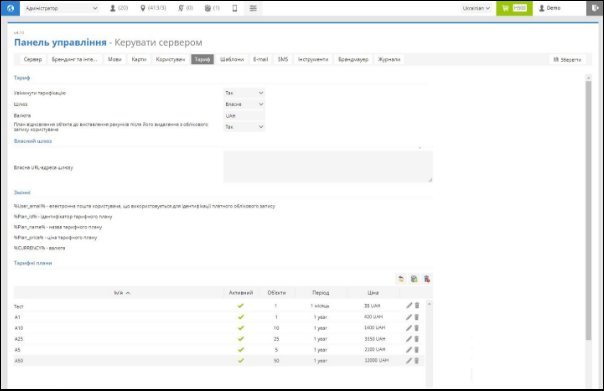The height and width of the screenshot is (391, 604).
Task: Click the blue globe home icon
Action: coord(10,8)
